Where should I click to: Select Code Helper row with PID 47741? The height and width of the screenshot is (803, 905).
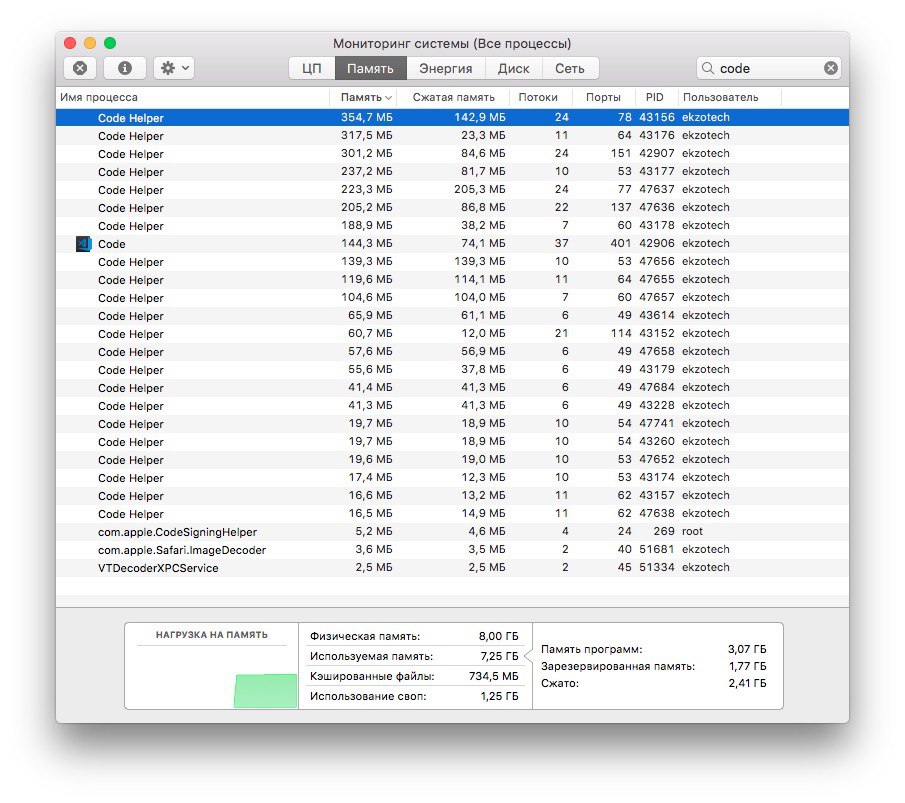tap(452, 423)
